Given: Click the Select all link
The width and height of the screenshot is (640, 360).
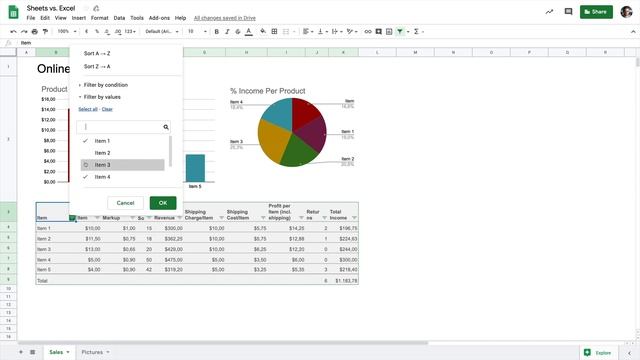Looking at the screenshot, I should pos(88,109).
